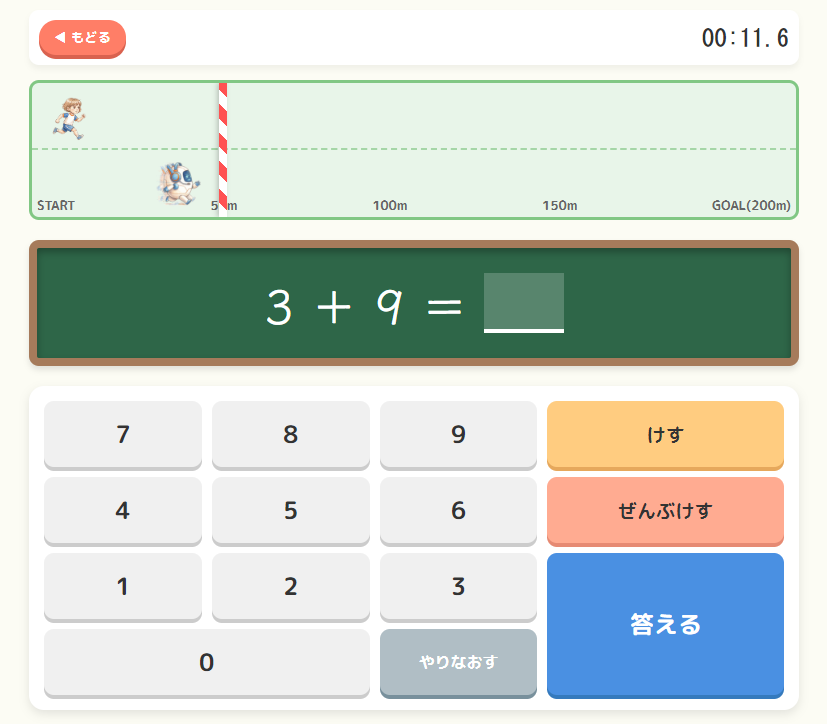Click the 150m marker label
The height and width of the screenshot is (724, 827).
click(x=560, y=205)
